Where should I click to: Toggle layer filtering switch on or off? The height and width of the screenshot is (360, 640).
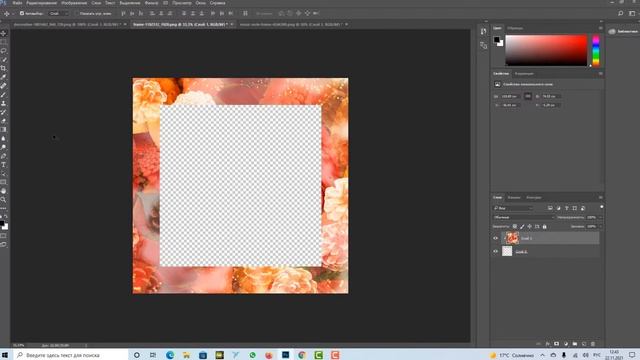pyautogui.click(x=602, y=207)
